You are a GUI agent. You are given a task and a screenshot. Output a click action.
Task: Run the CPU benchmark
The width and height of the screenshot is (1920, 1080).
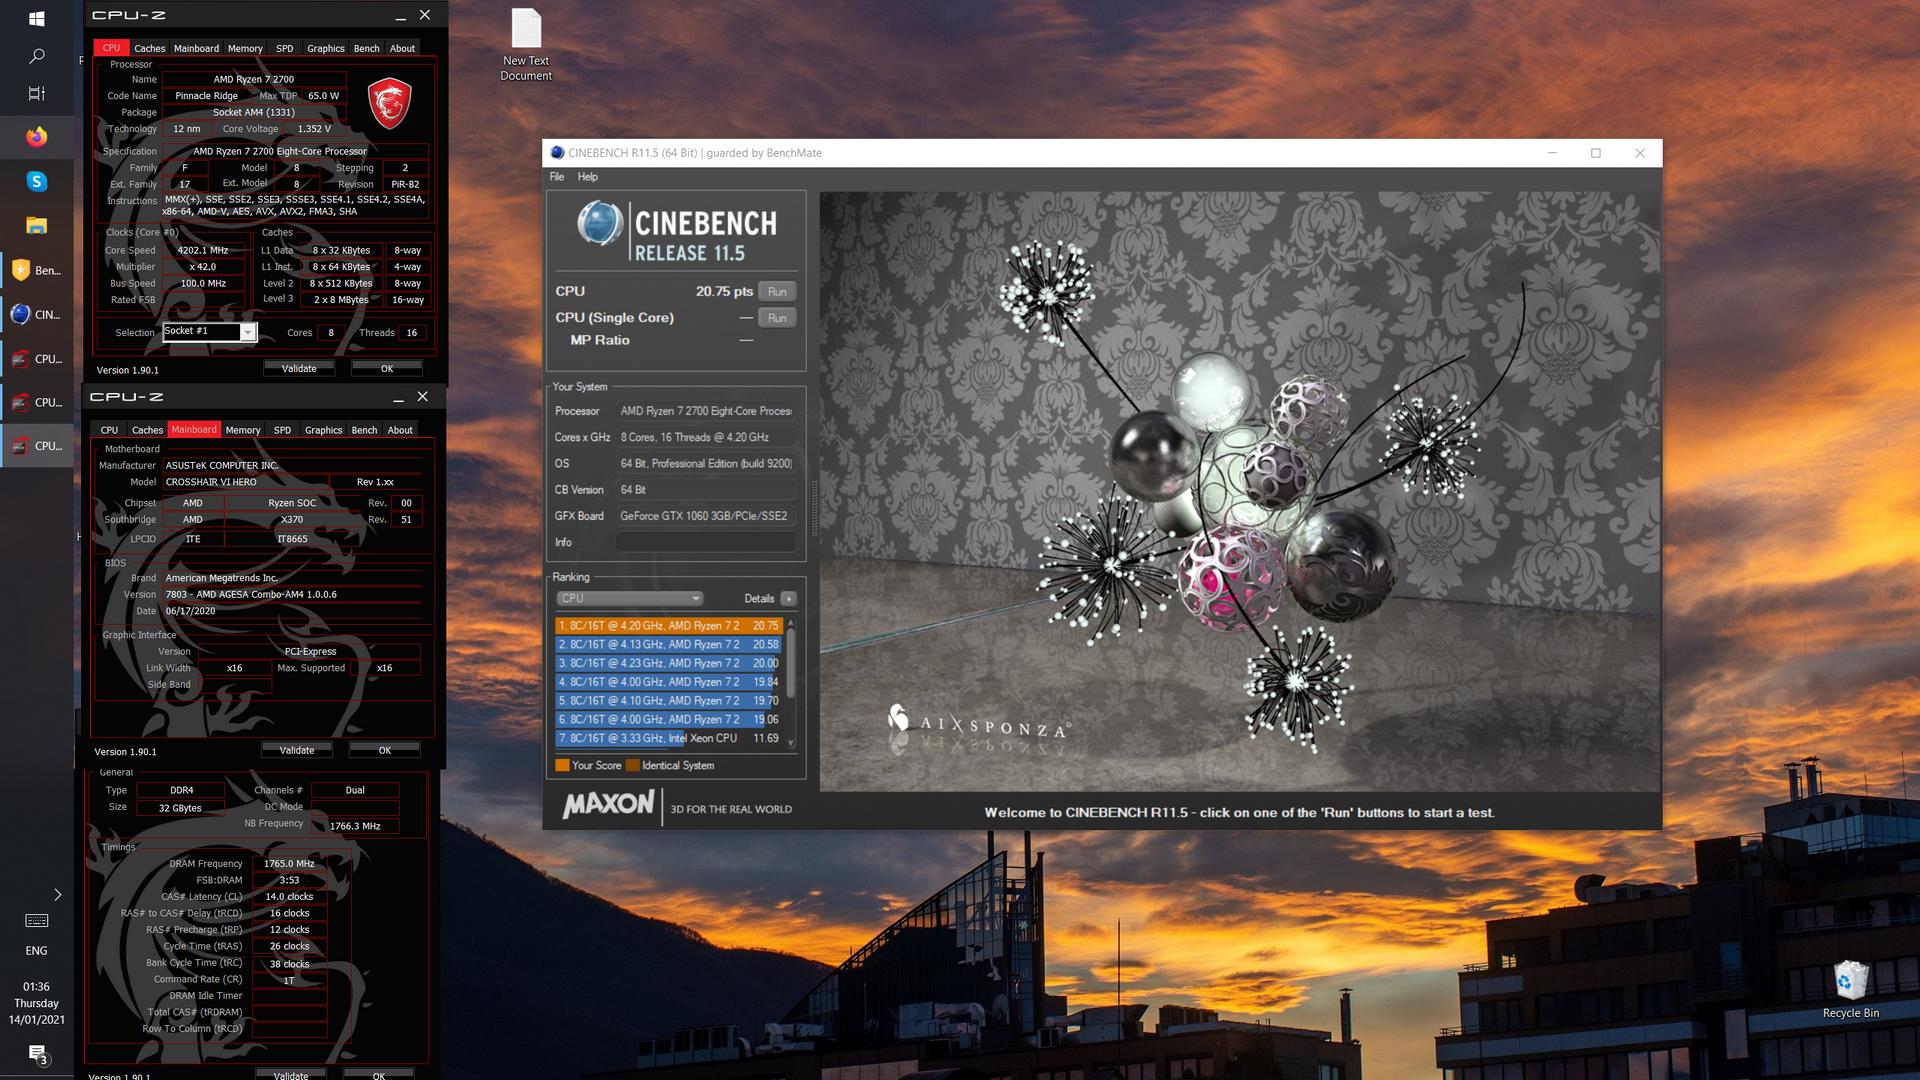click(777, 291)
